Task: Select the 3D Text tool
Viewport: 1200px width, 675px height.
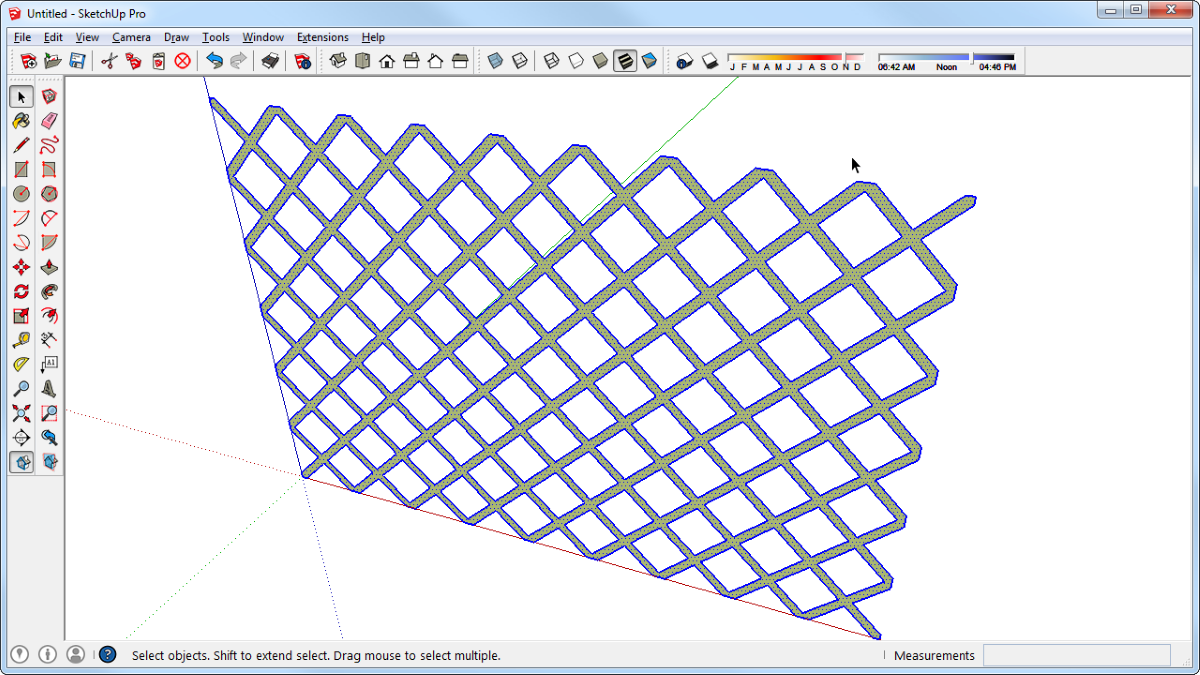Action: [x=49, y=389]
